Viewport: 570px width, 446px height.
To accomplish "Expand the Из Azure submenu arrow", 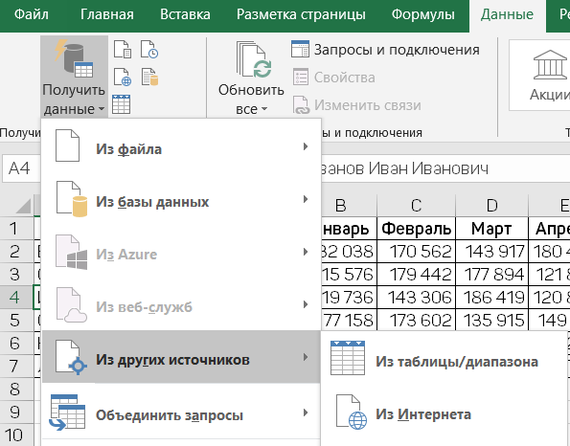I will tap(305, 252).
